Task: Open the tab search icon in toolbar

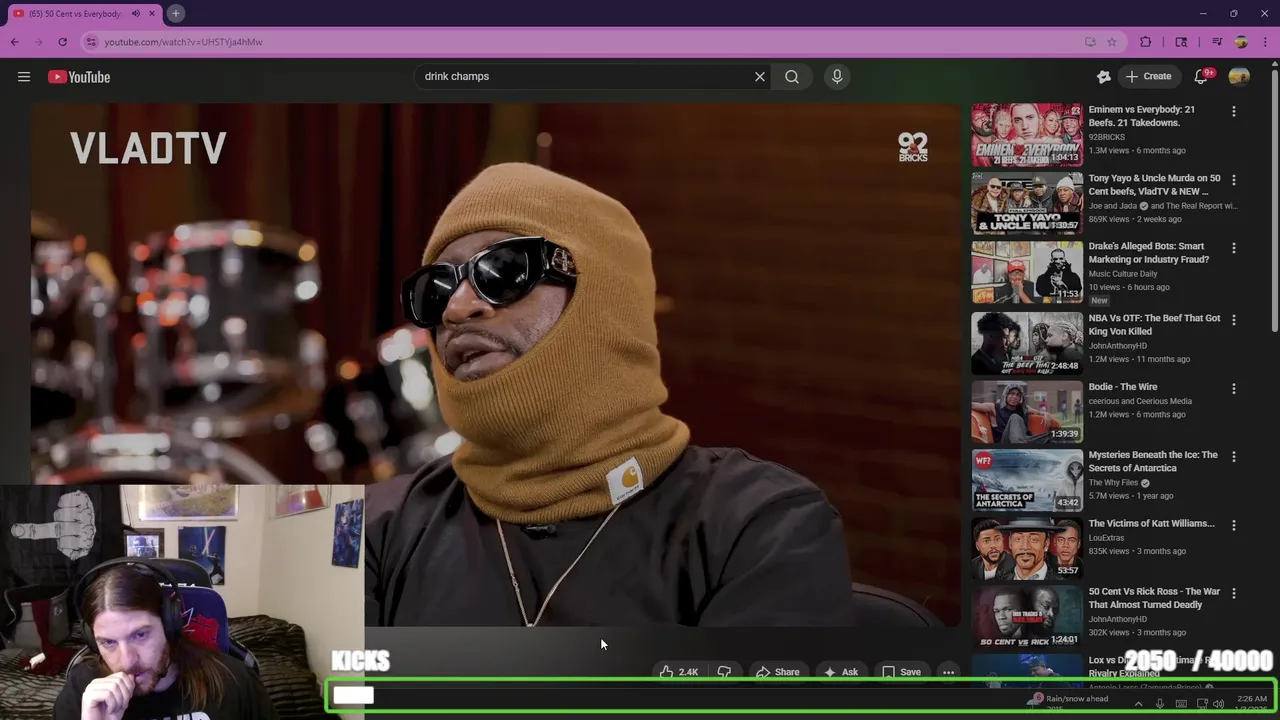Action: 1181,42
